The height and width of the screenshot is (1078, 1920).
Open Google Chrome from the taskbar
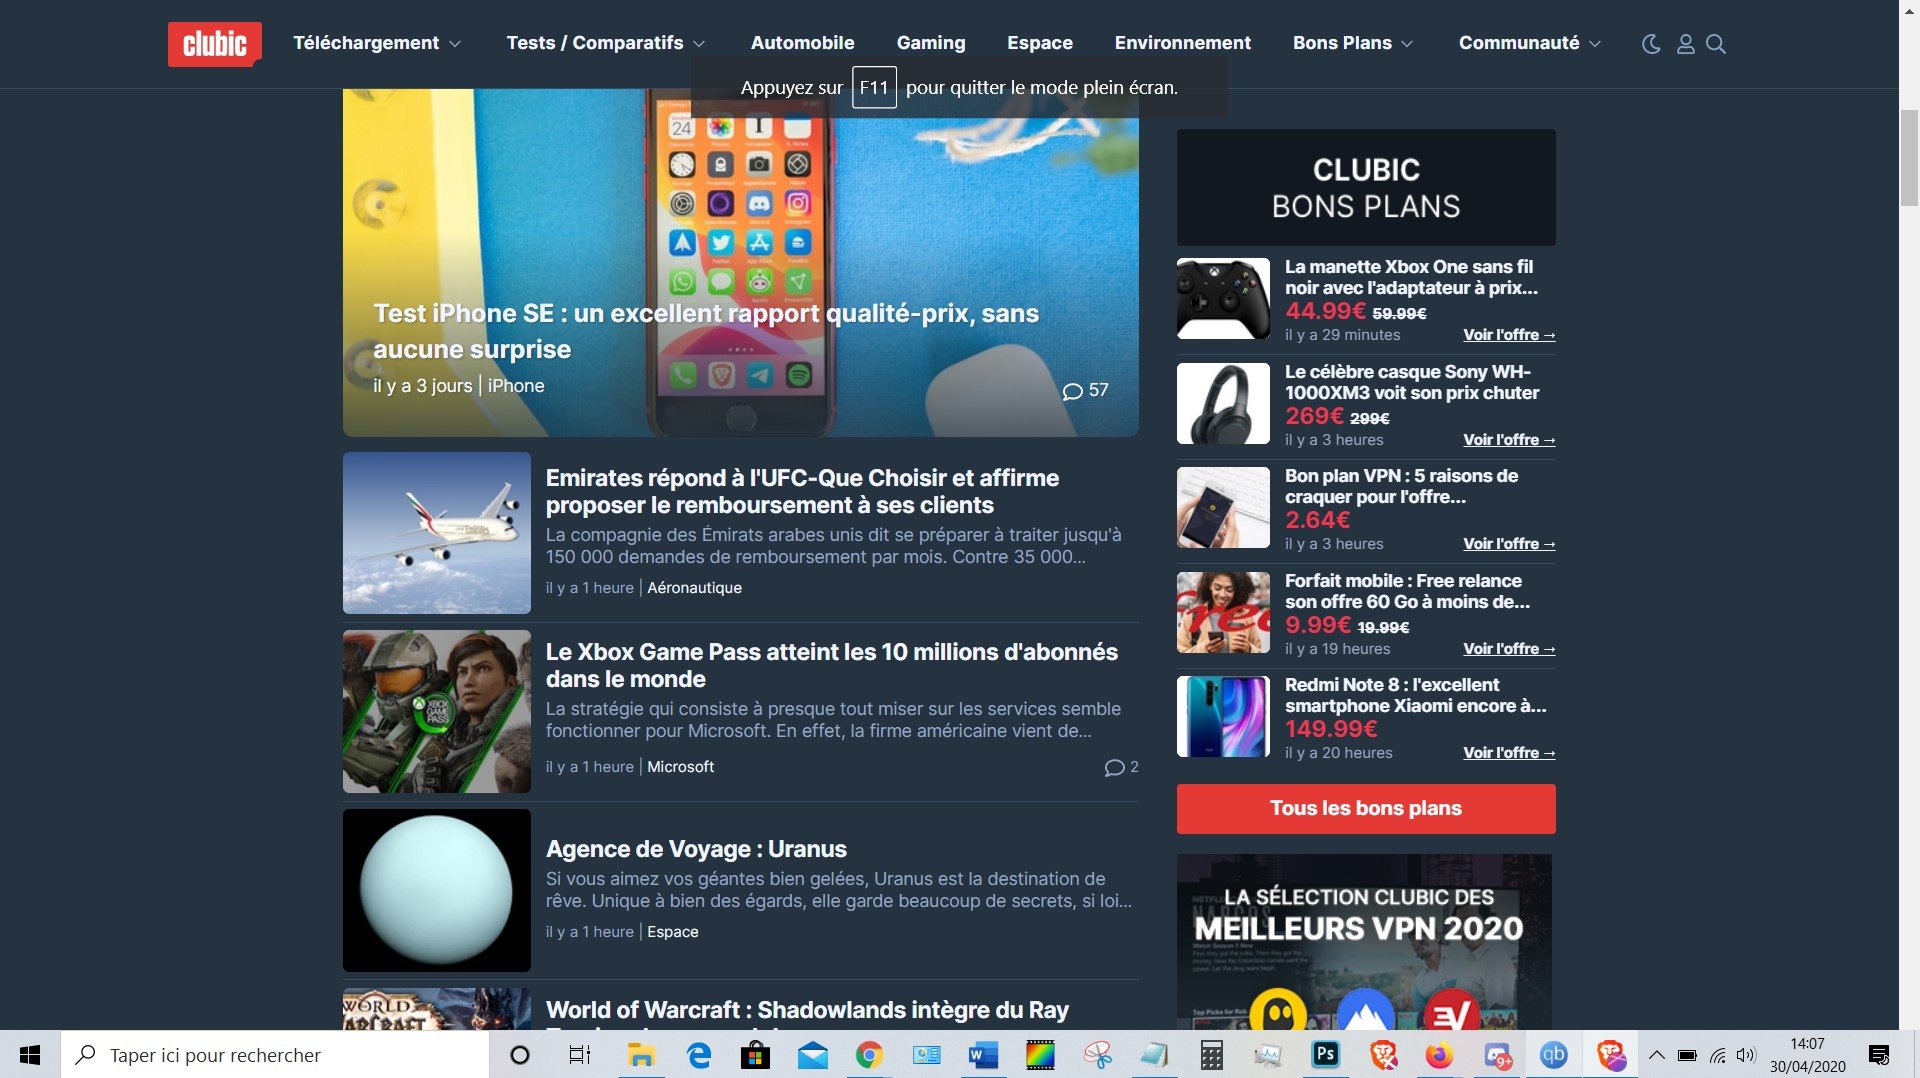tap(869, 1055)
